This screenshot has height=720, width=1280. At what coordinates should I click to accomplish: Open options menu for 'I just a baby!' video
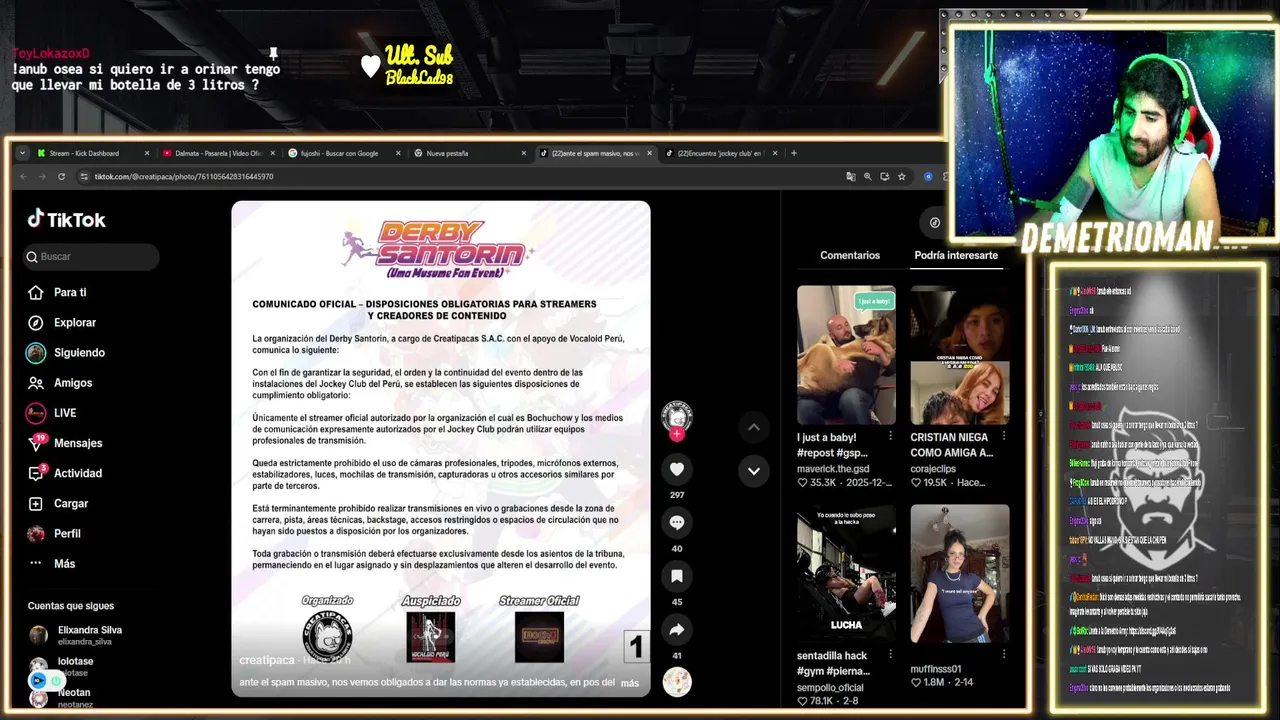(890, 436)
